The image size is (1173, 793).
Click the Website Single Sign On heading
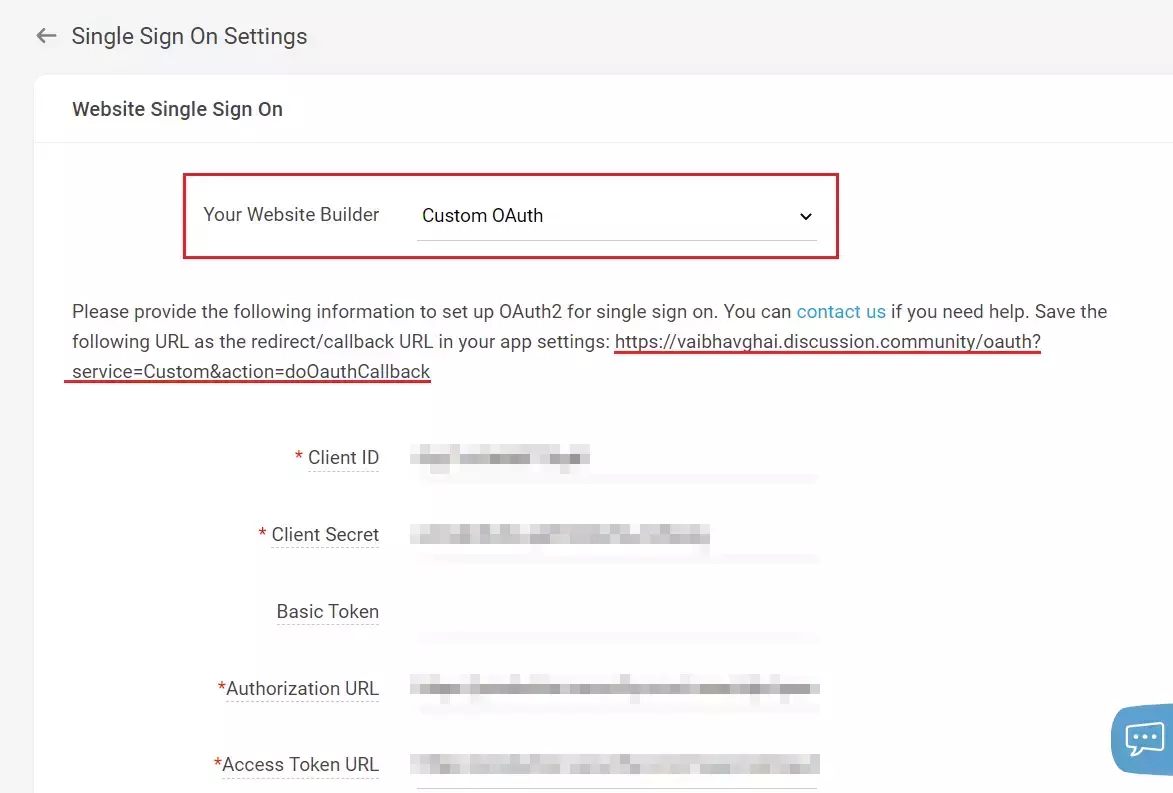177,109
